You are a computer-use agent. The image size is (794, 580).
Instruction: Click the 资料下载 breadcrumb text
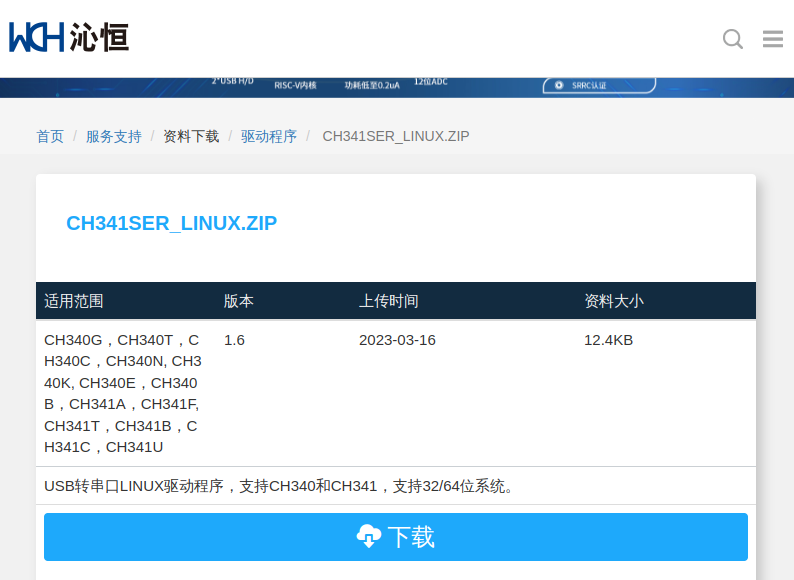pyautogui.click(x=191, y=136)
